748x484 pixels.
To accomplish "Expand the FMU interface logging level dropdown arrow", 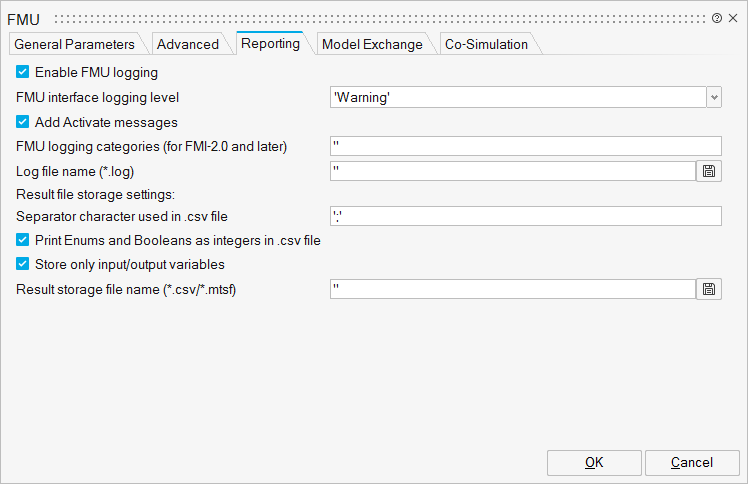I will tap(714, 97).
